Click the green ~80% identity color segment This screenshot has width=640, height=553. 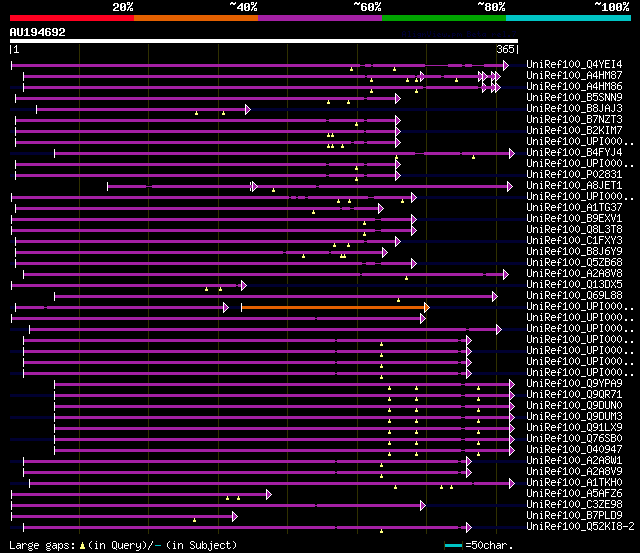[x=444, y=18]
